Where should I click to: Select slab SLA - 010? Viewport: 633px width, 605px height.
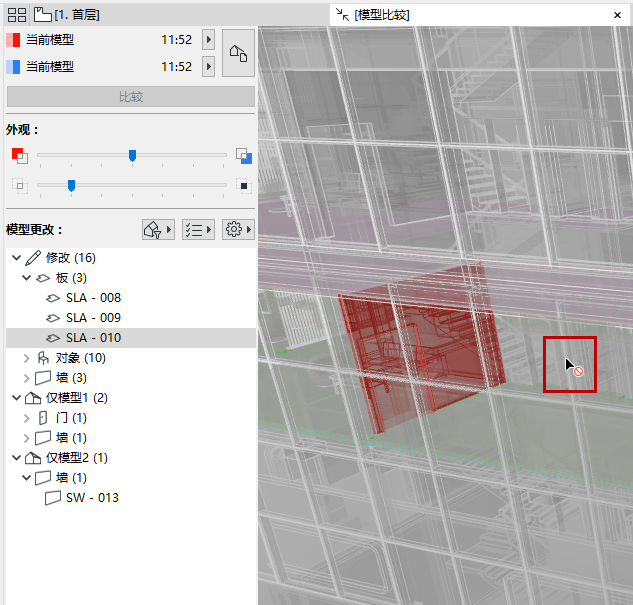[x=131, y=338]
